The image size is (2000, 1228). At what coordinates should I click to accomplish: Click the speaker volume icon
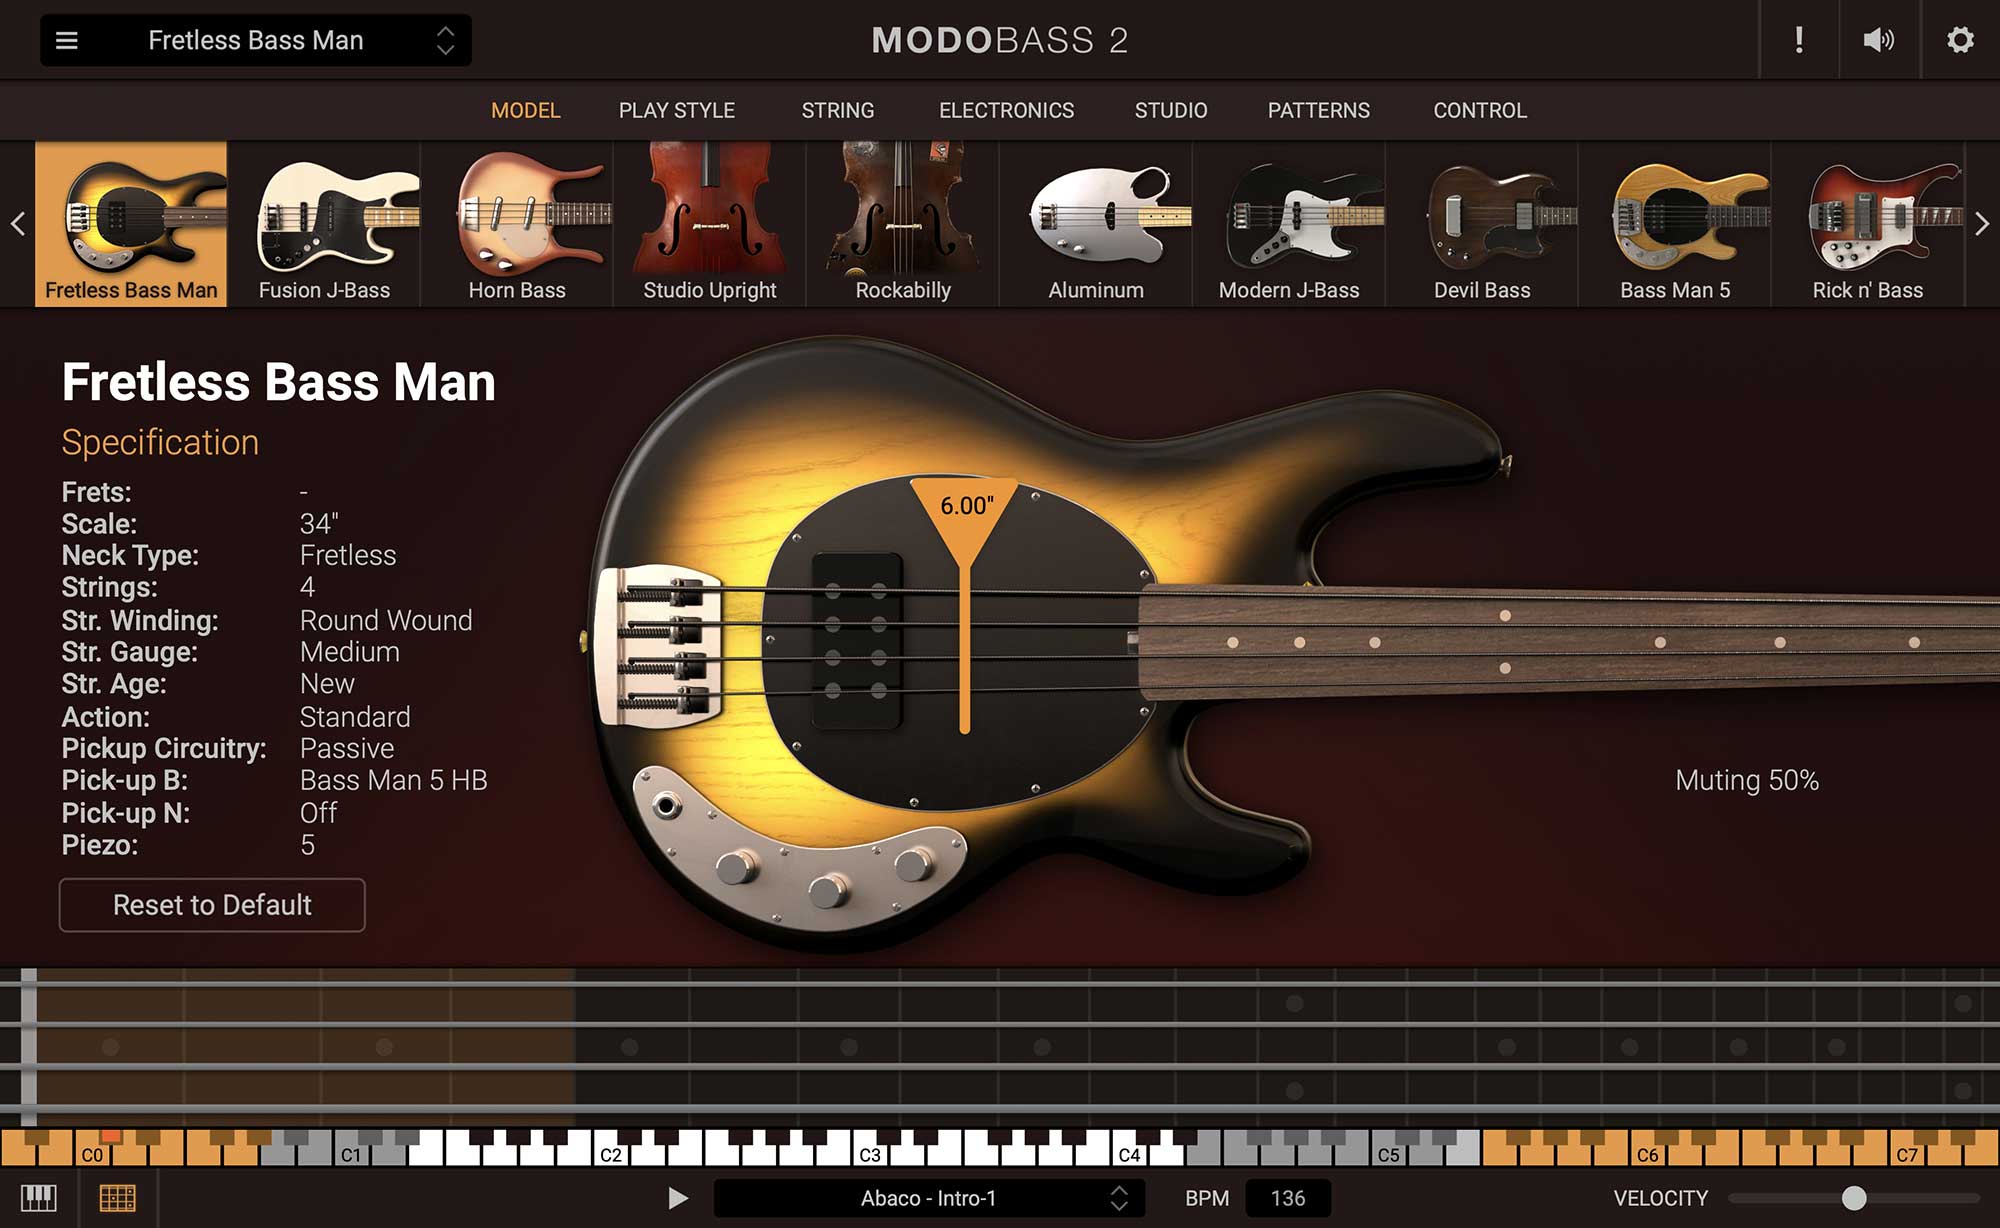1879,40
